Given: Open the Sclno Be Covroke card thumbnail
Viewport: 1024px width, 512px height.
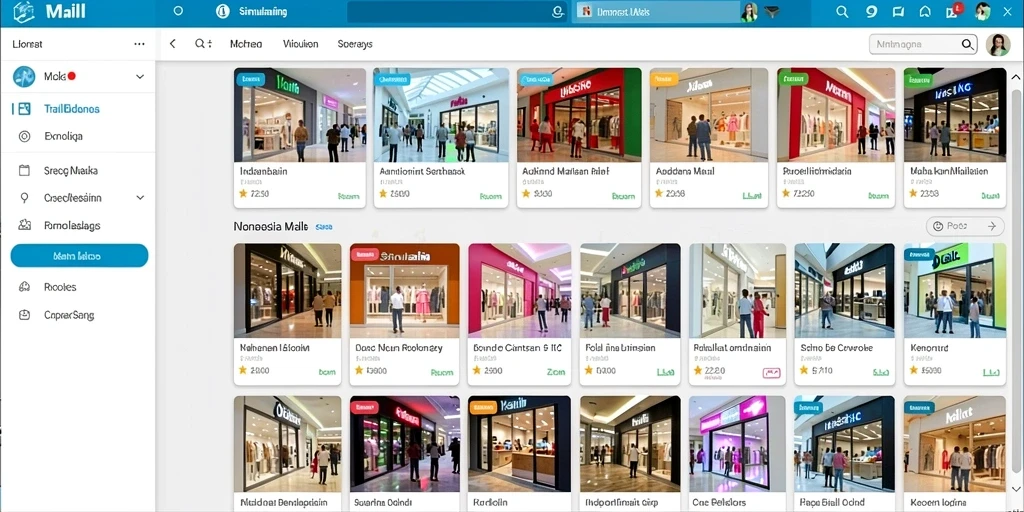Looking at the screenshot, I should (844, 291).
